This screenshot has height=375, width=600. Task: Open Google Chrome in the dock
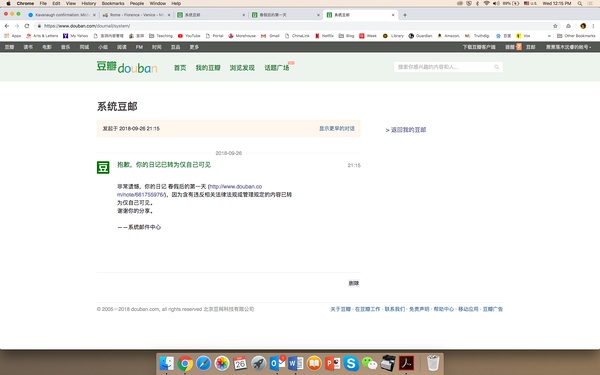pyautogui.click(x=185, y=363)
